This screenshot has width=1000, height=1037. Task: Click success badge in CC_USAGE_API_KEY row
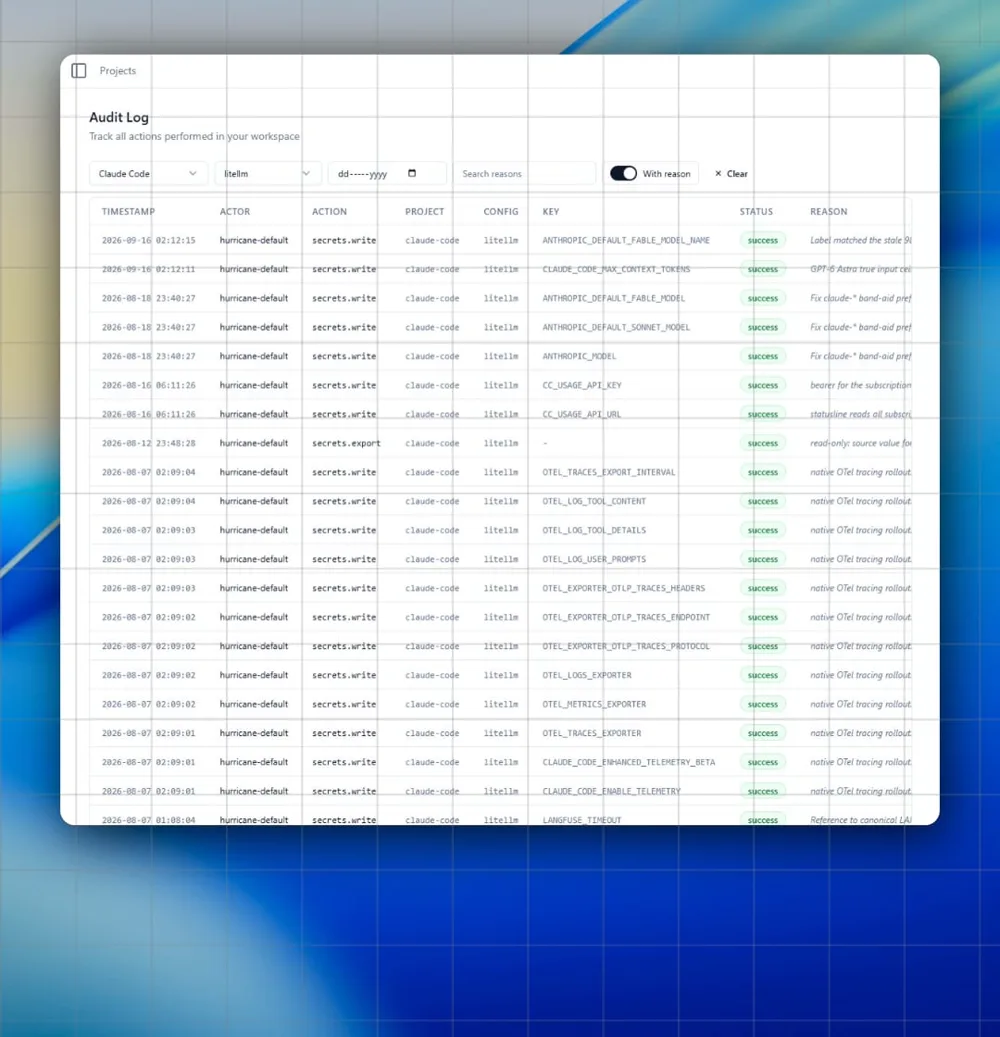coord(763,385)
